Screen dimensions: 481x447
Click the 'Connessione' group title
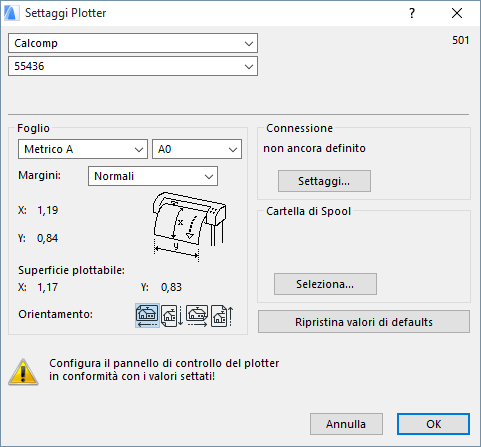click(299, 128)
